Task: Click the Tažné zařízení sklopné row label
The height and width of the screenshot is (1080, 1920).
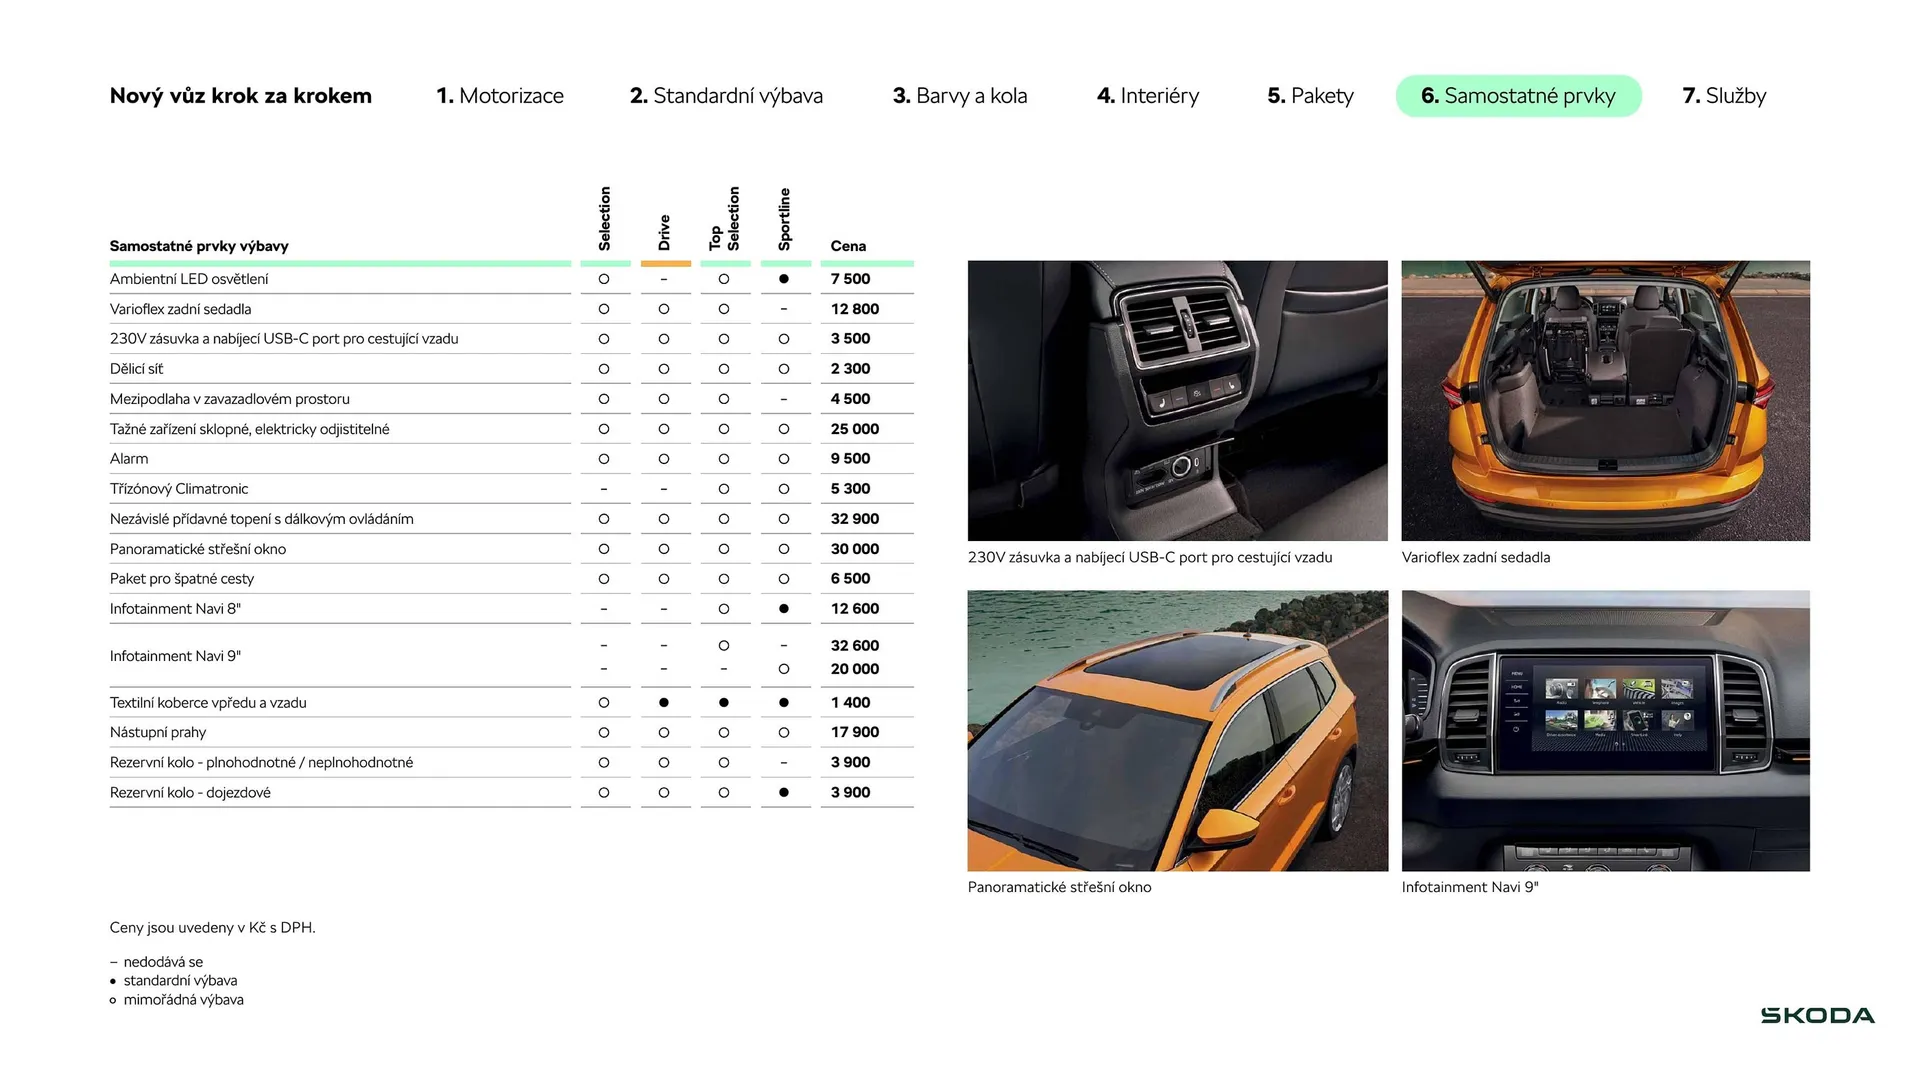Action: pyautogui.click(x=250, y=429)
